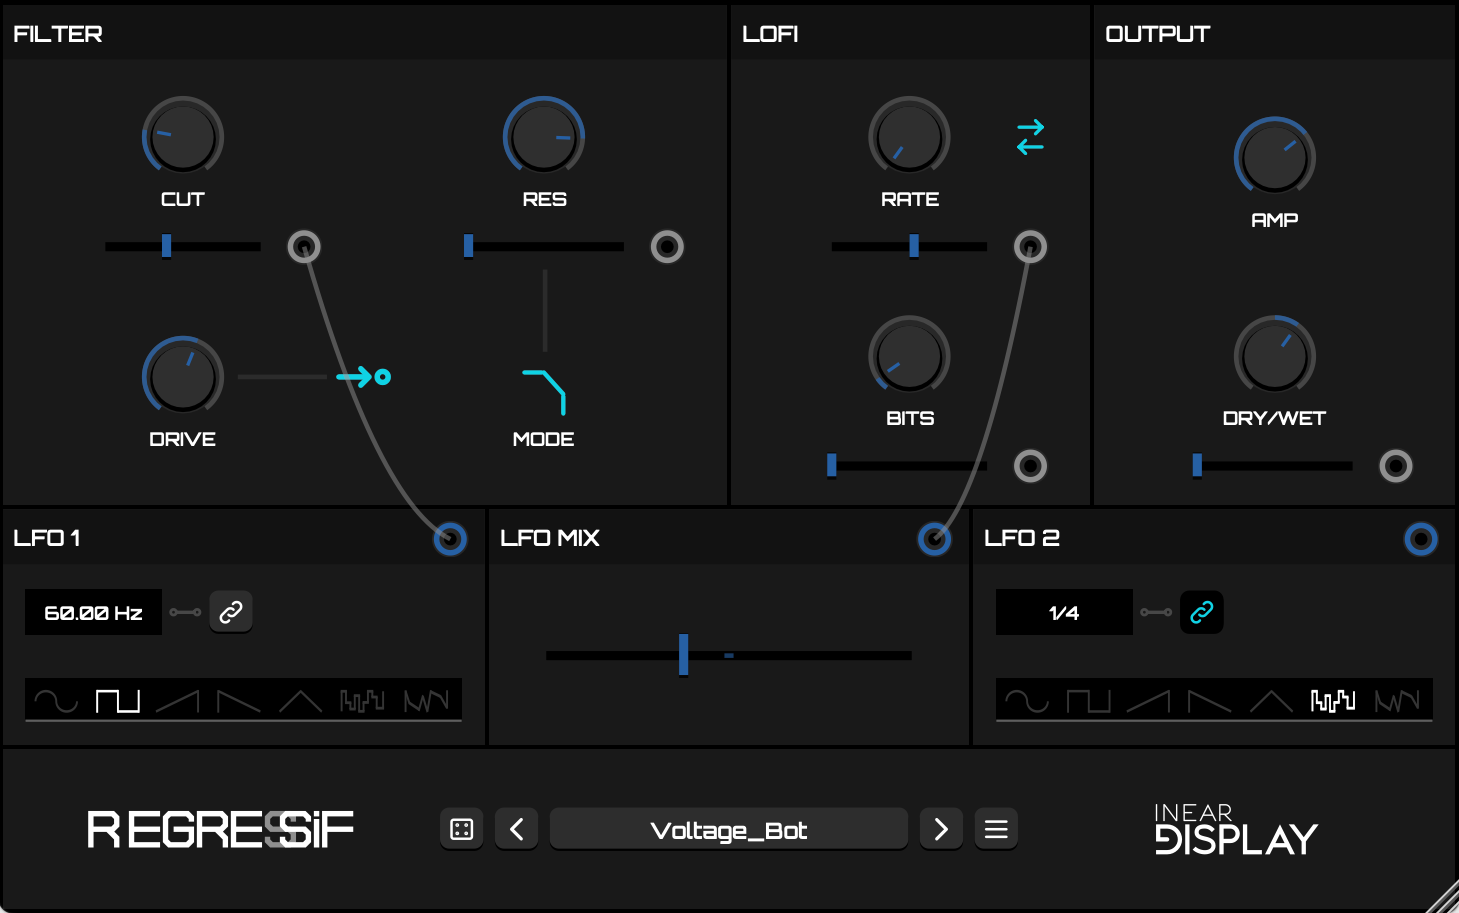1459x913 pixels.
Task: Click the LFO MIX balance slider
Action: click(x=729, y=655)
